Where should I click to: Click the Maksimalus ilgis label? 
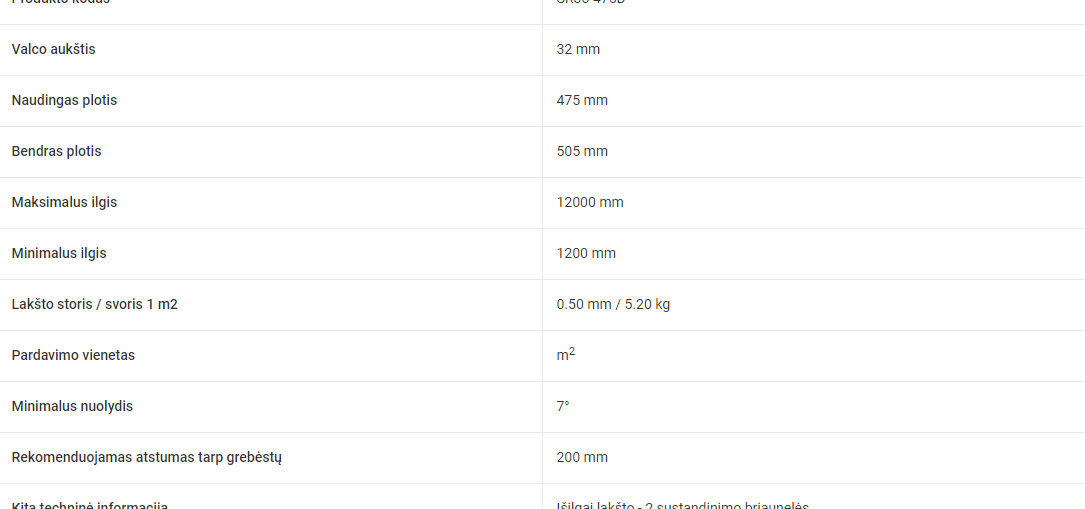click(64, 203)
